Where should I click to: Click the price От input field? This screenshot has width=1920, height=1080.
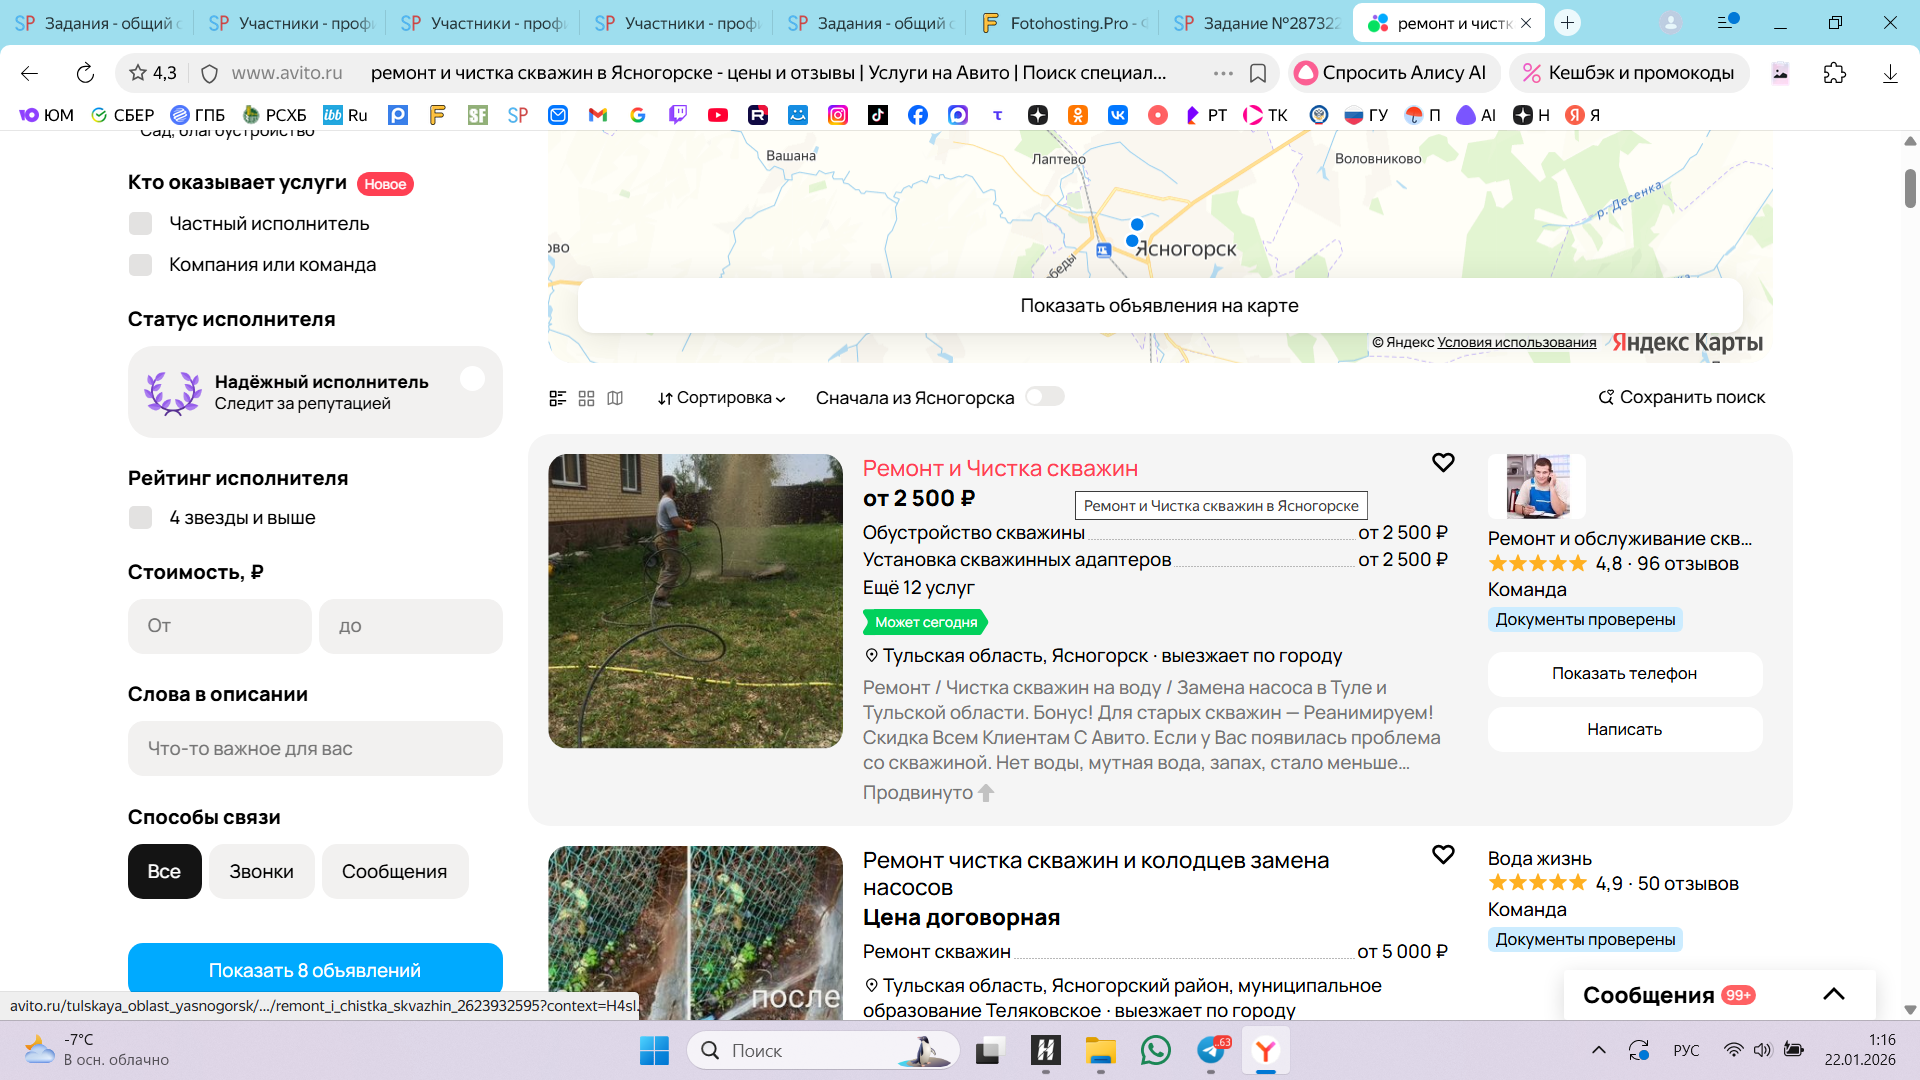coord(220,626)
